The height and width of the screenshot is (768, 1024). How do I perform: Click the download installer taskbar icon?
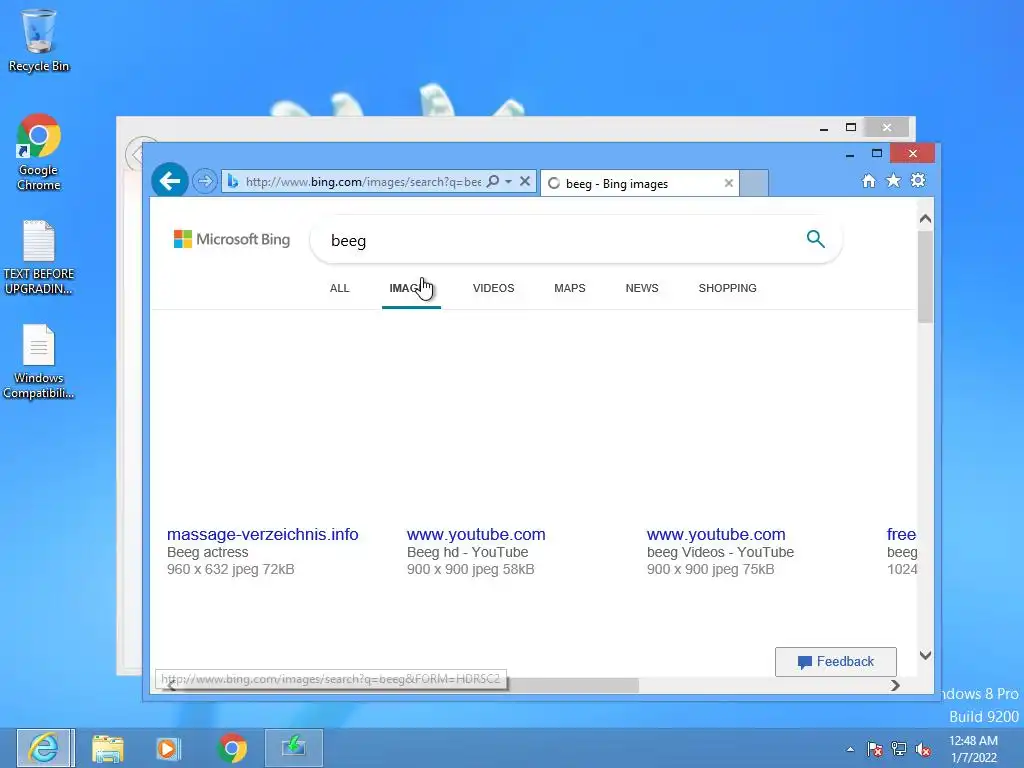click(x=294, y=748)
